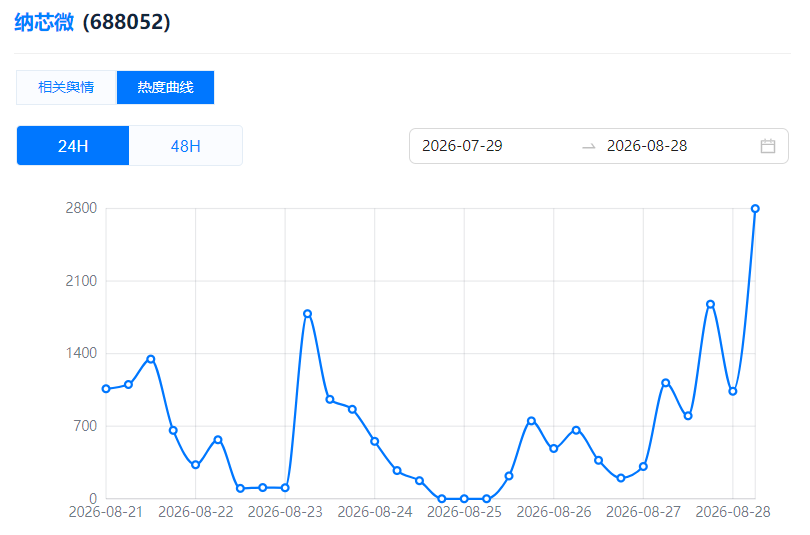Open the calendar icon in date range picker
The width and height of the screenshot is (810, 535).
(768, 146)
